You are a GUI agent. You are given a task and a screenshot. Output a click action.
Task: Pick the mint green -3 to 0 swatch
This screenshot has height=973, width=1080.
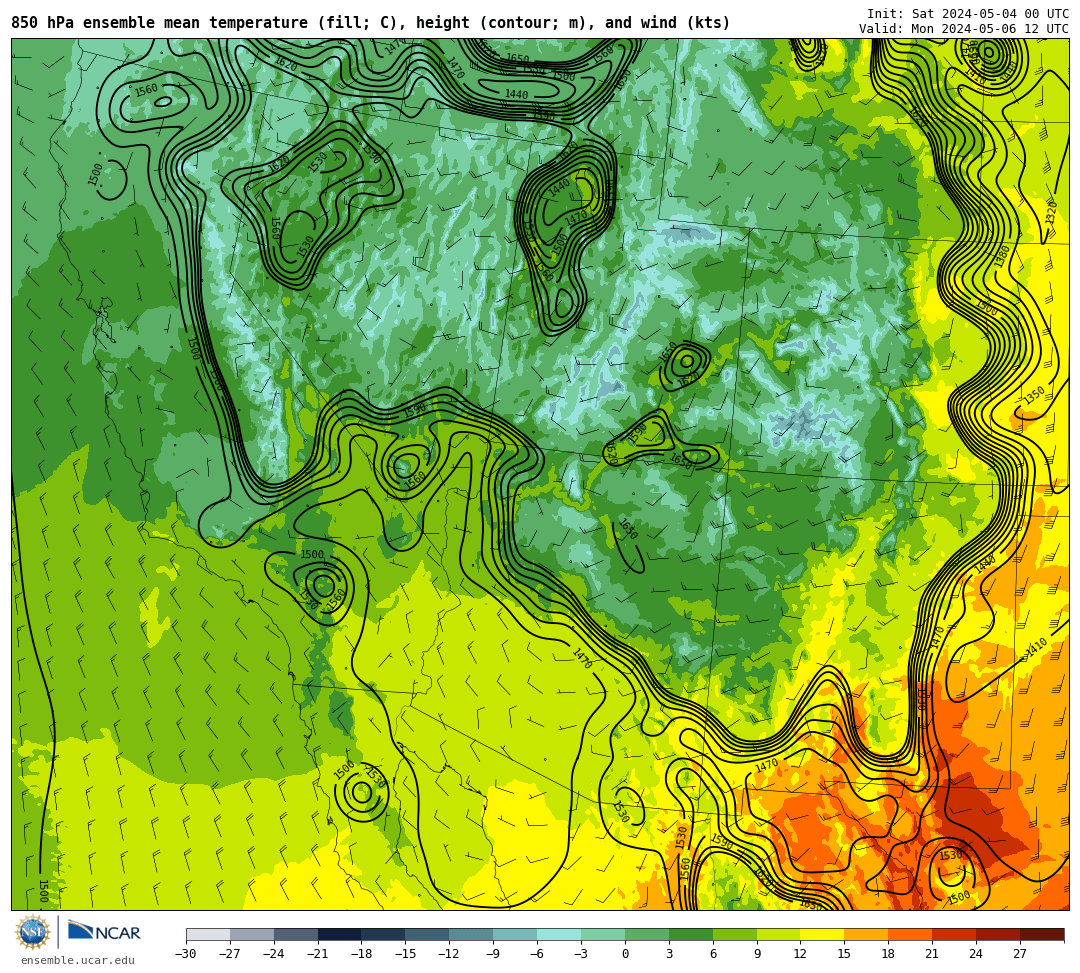603,934
